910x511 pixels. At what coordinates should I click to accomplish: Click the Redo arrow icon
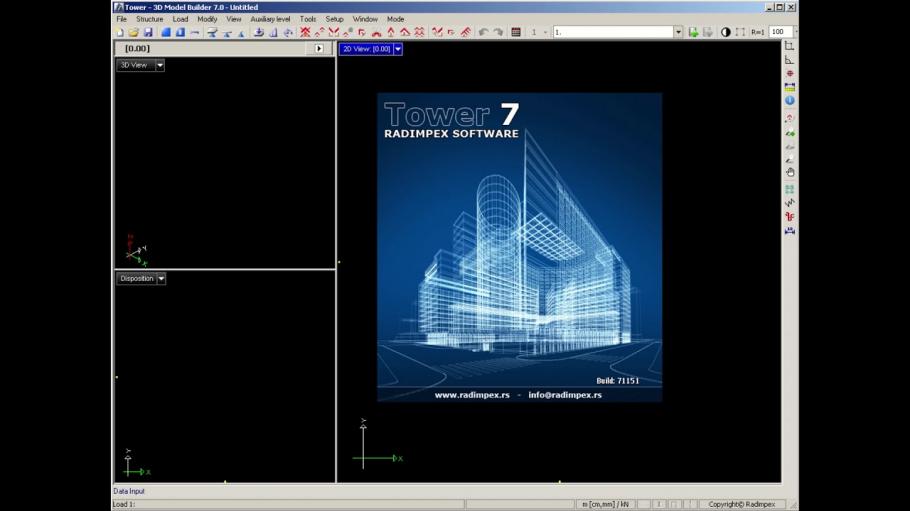pos(498,33)
